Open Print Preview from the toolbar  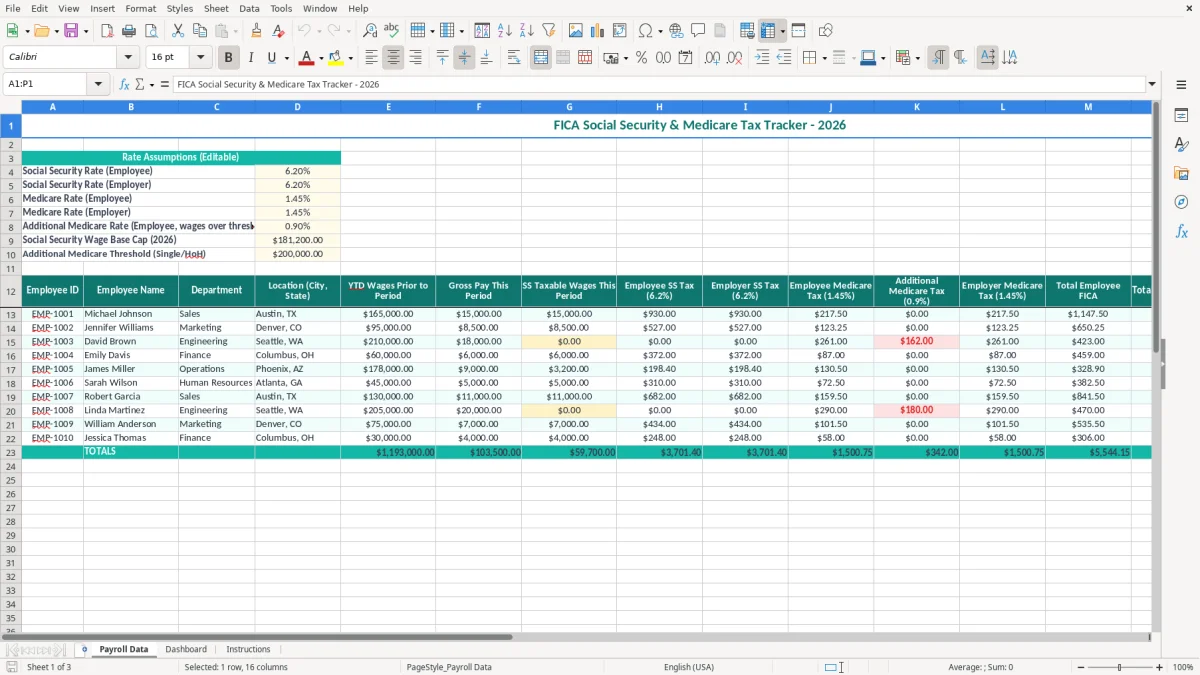point(149,31)
